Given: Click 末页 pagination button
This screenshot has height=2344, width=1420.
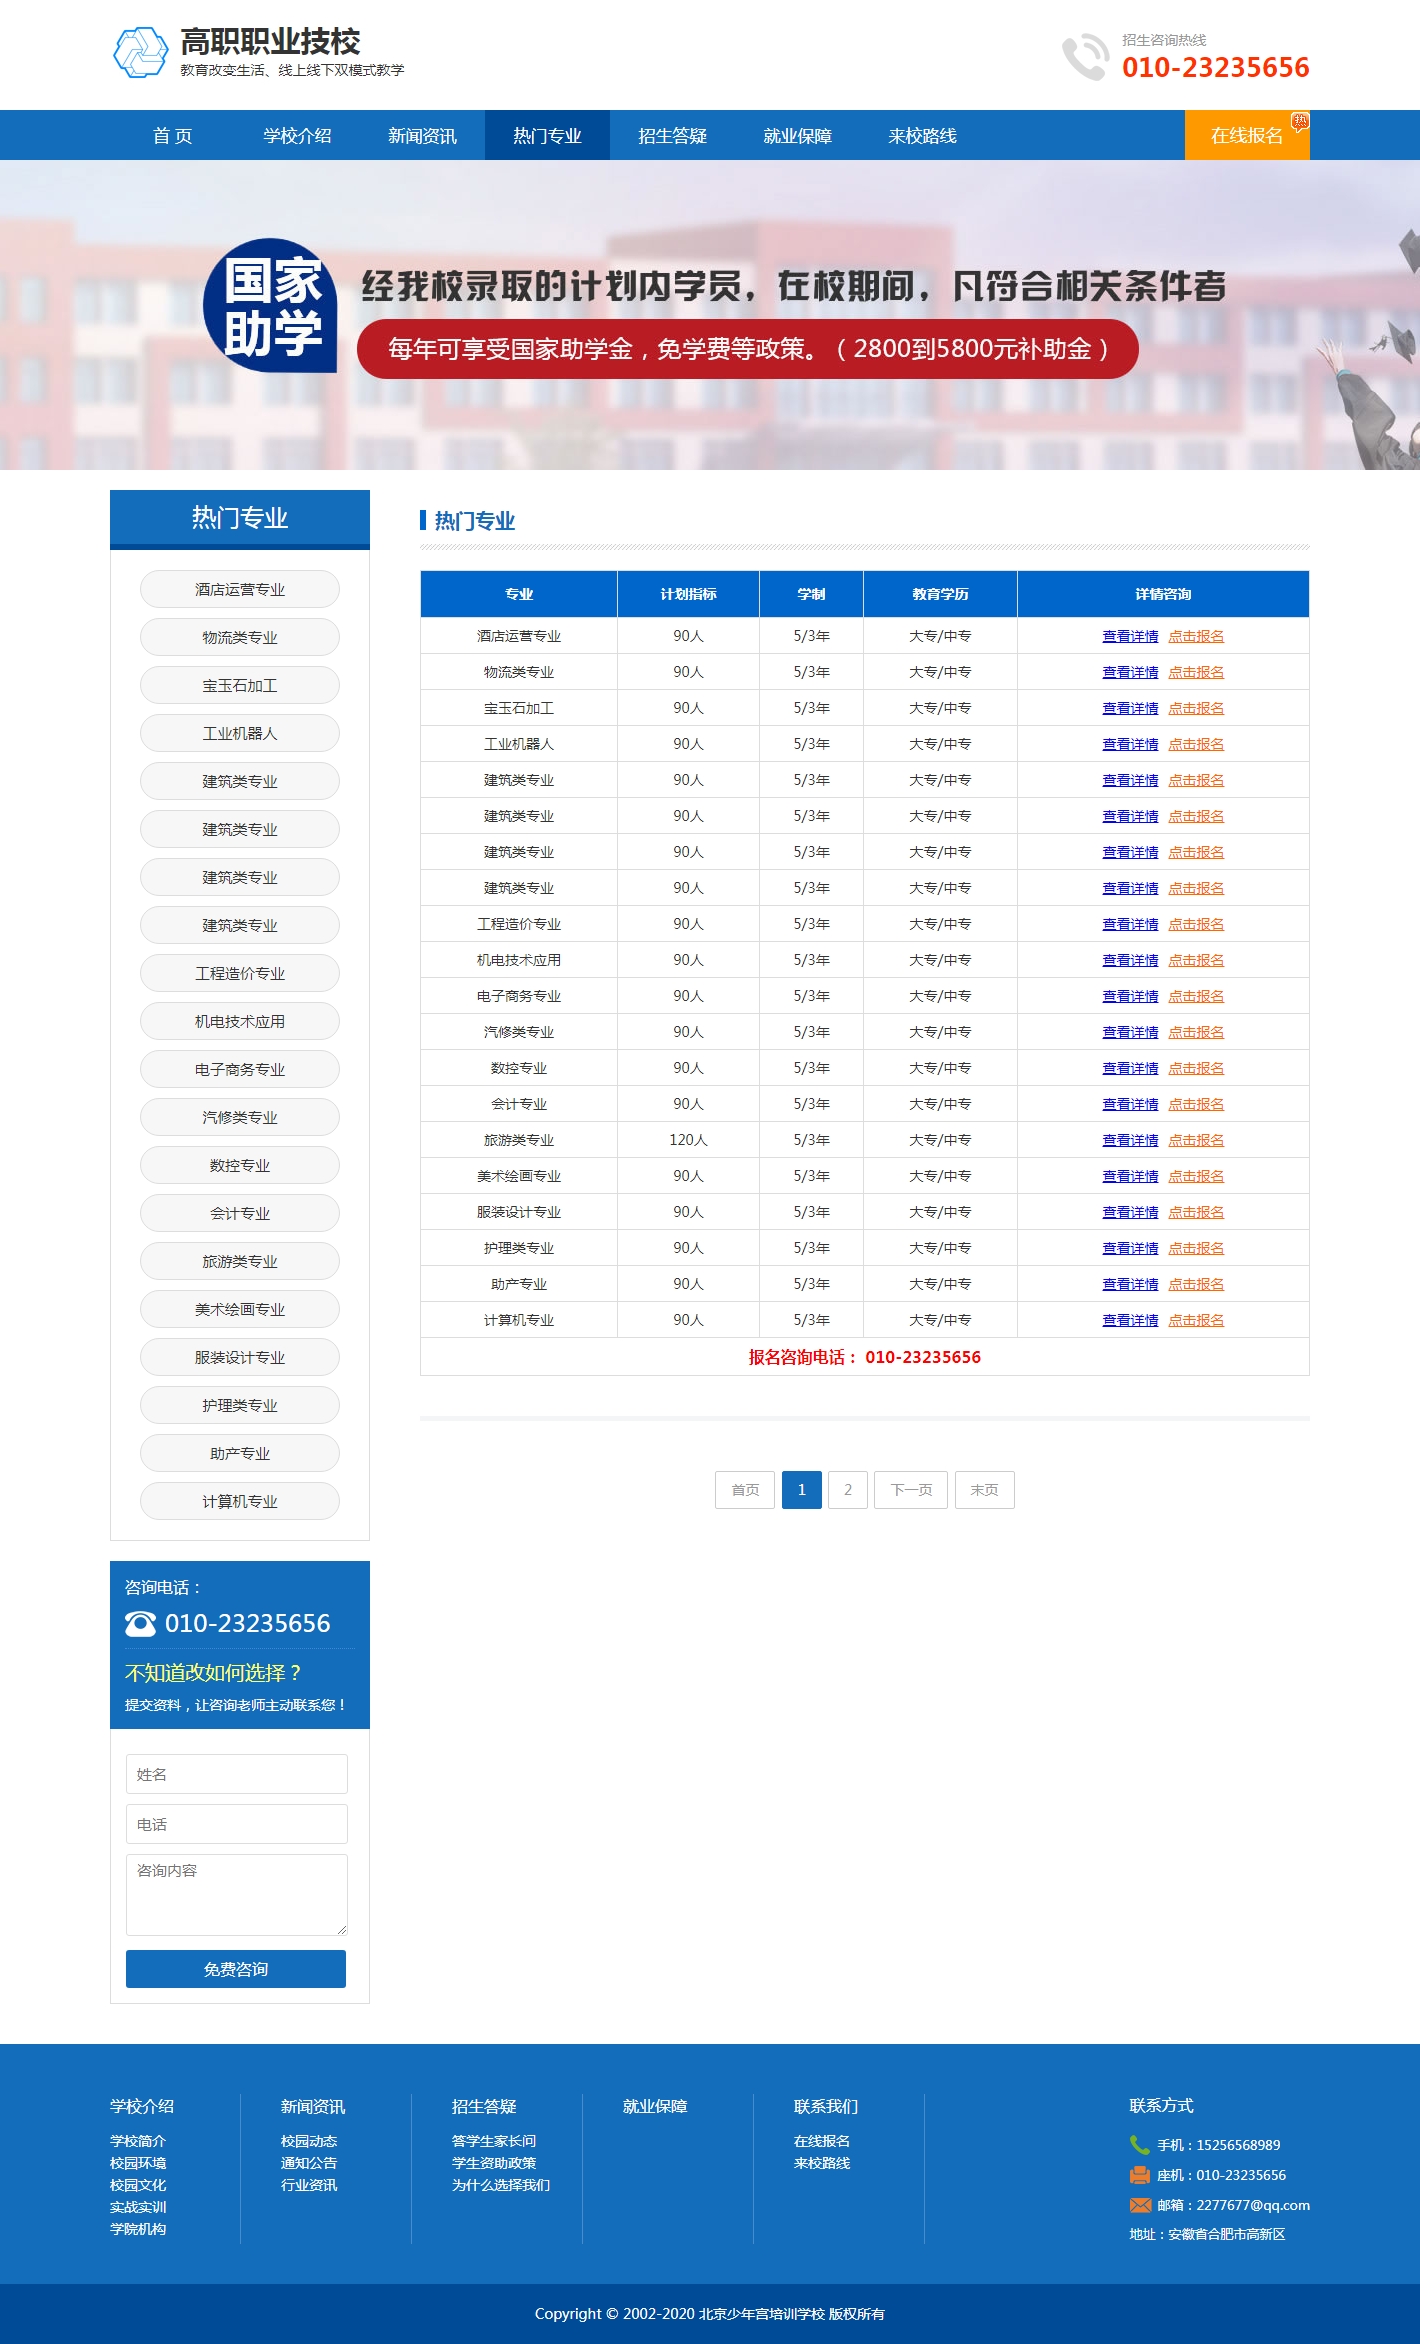Looking at the screenshot, I should tap(985, 1490).
